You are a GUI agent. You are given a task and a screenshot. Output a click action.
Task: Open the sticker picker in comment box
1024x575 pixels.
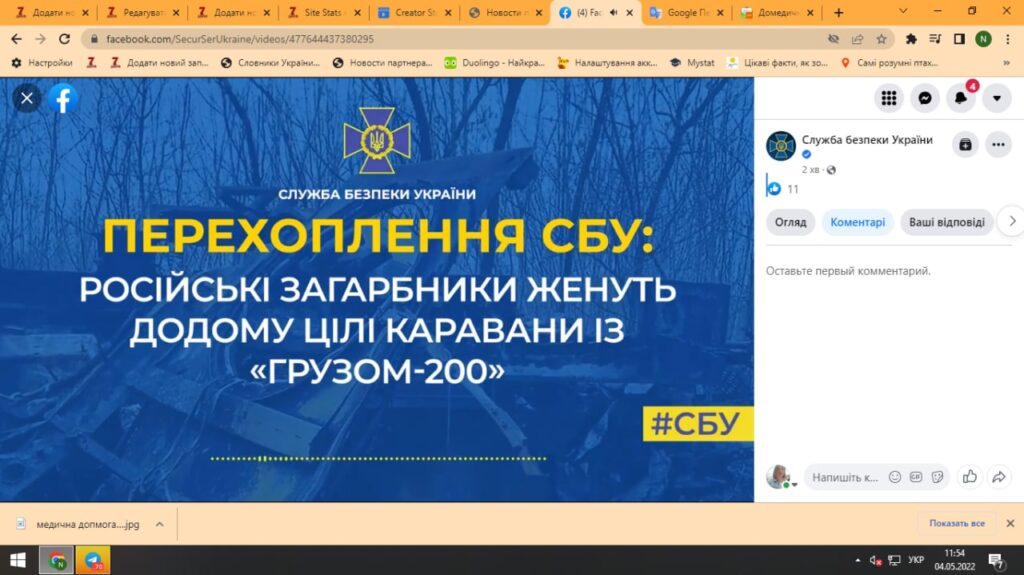click(937, 477)
